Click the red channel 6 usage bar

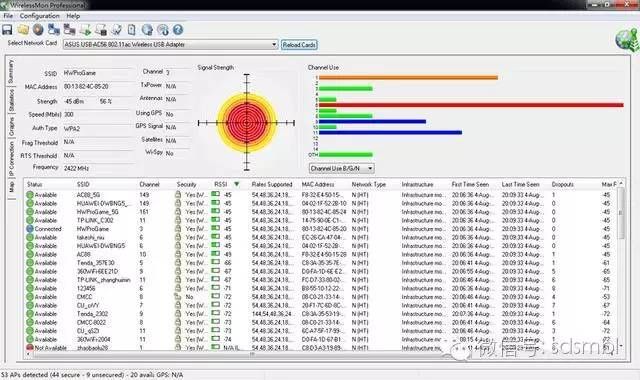pyautogui.click(x=471, y=105)
